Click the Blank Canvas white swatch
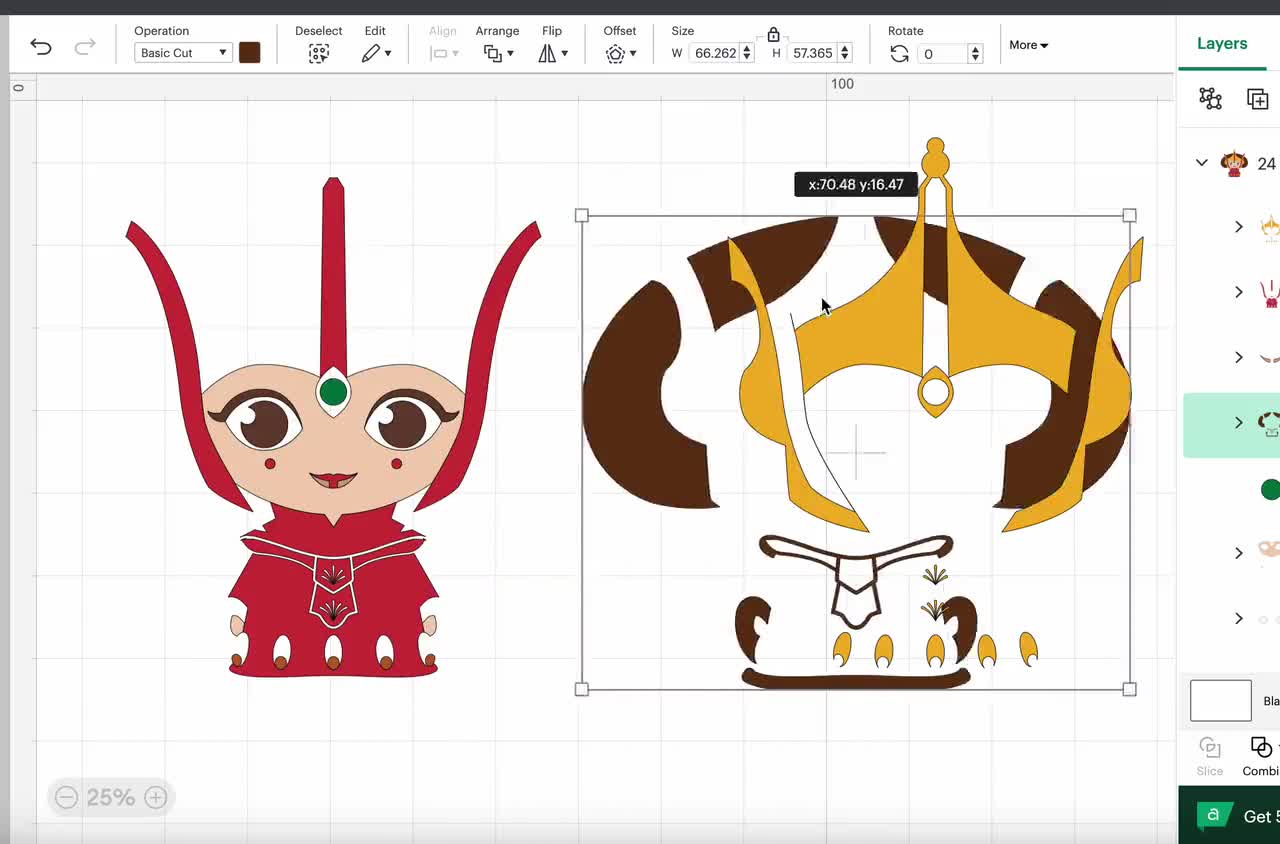 [x=1221, y=701]
